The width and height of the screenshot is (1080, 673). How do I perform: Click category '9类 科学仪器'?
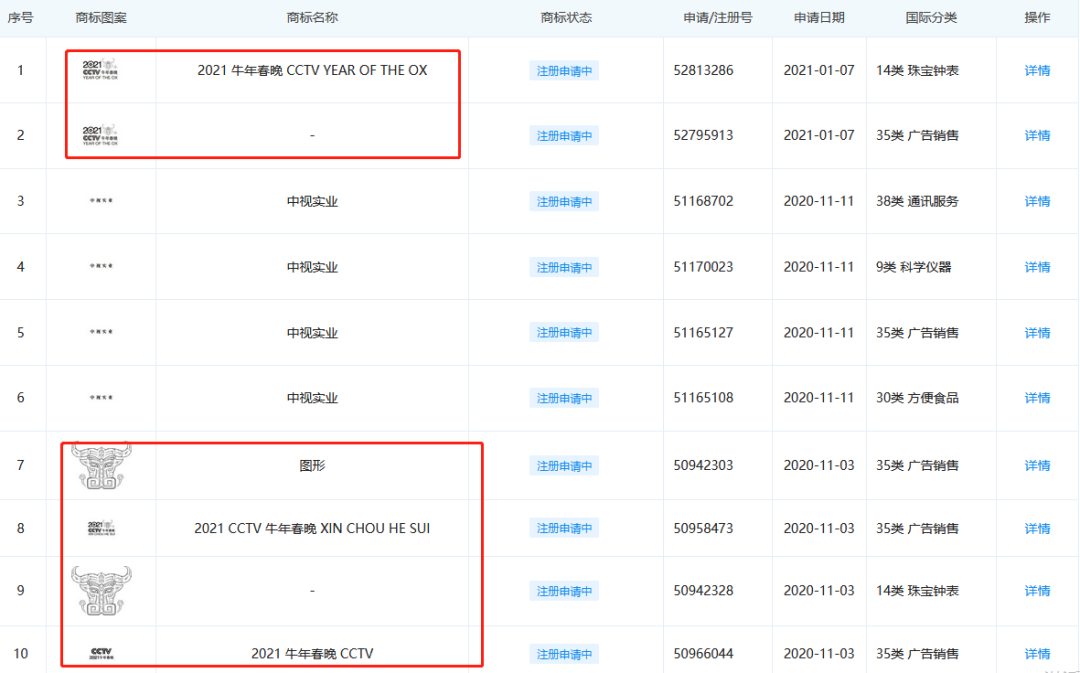click(913, 267)
